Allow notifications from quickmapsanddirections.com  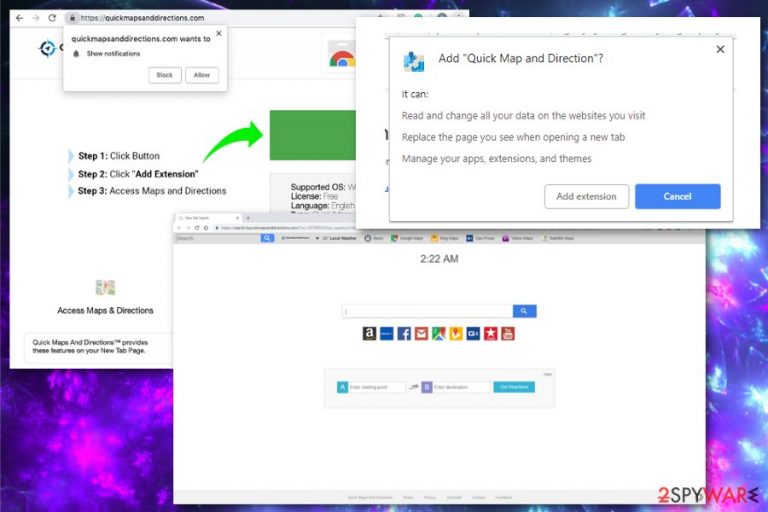[202, 75]
